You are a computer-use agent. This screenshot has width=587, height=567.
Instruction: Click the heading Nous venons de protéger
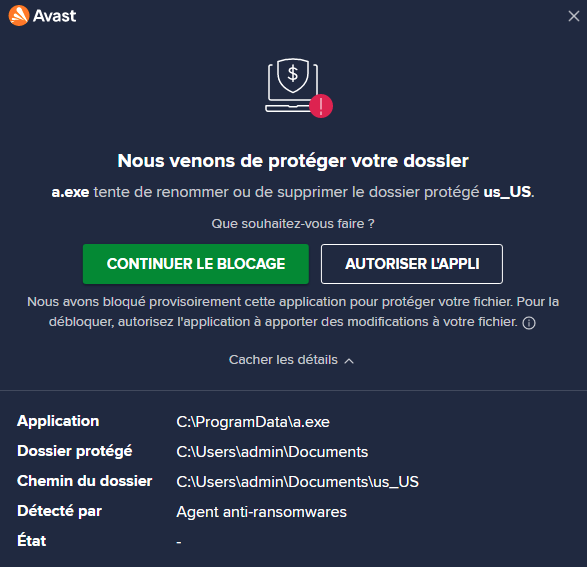point(293,161)
